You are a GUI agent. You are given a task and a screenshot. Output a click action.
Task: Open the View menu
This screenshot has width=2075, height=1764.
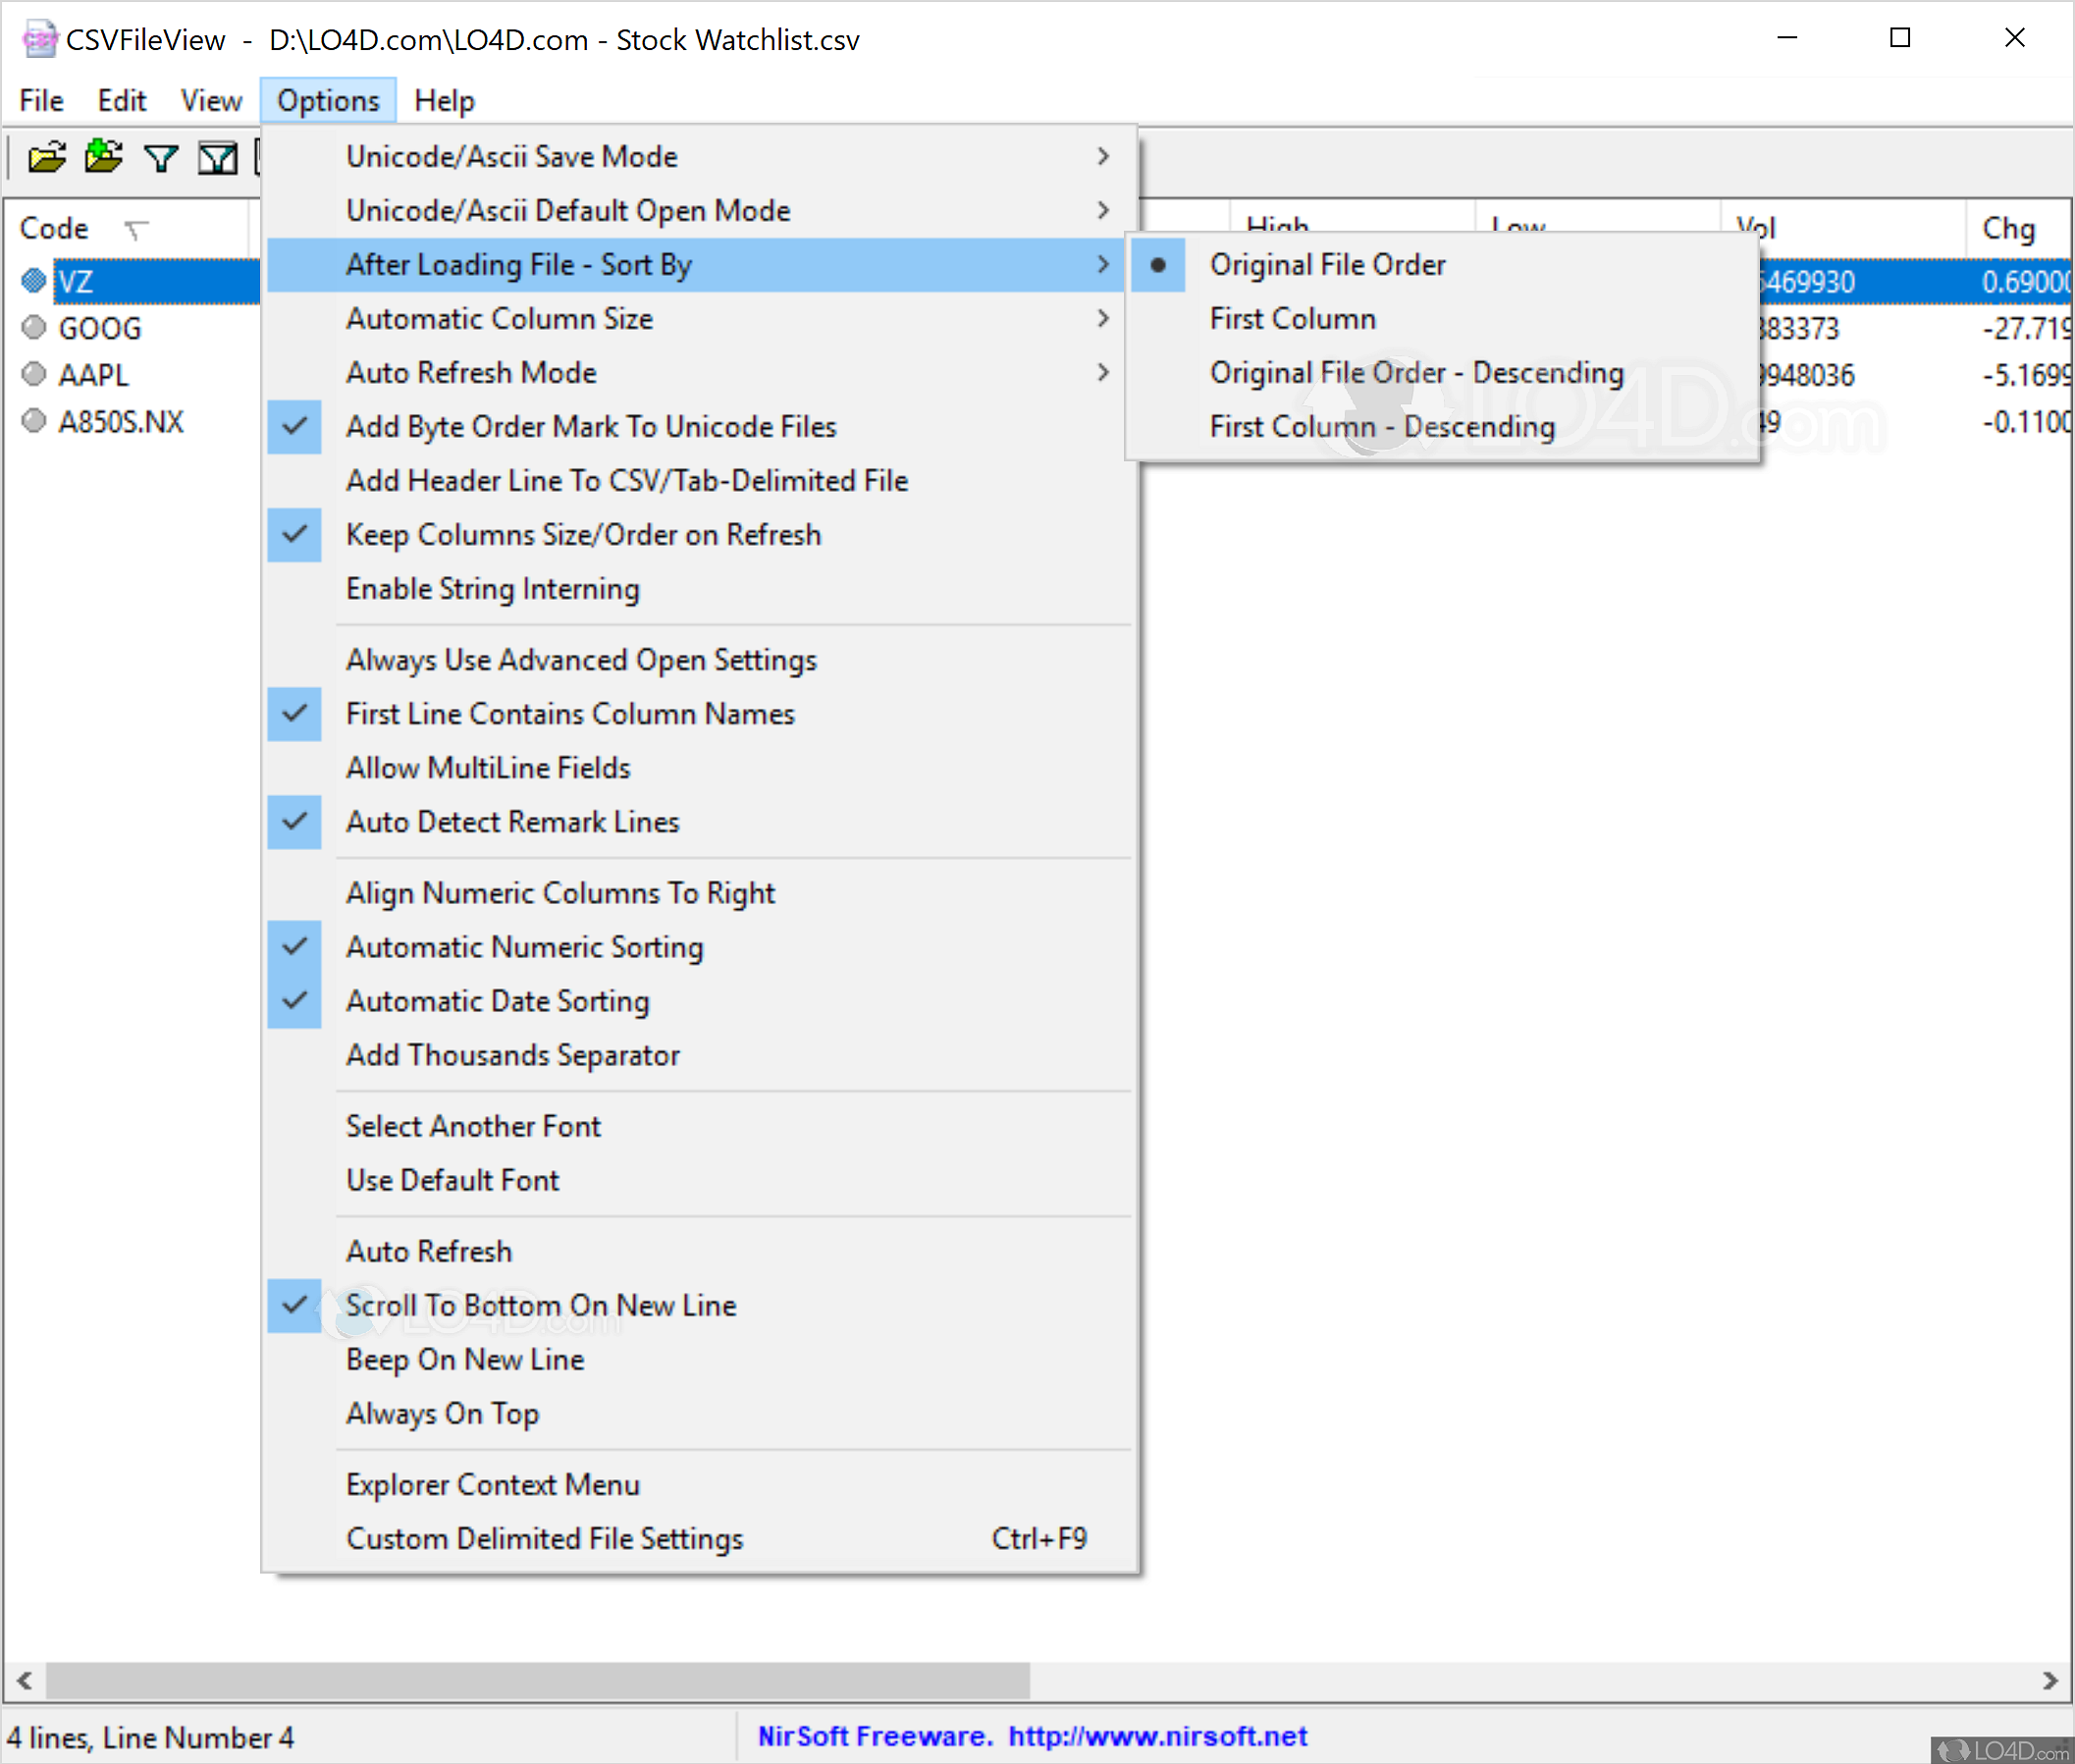click(x=211, y=101)
